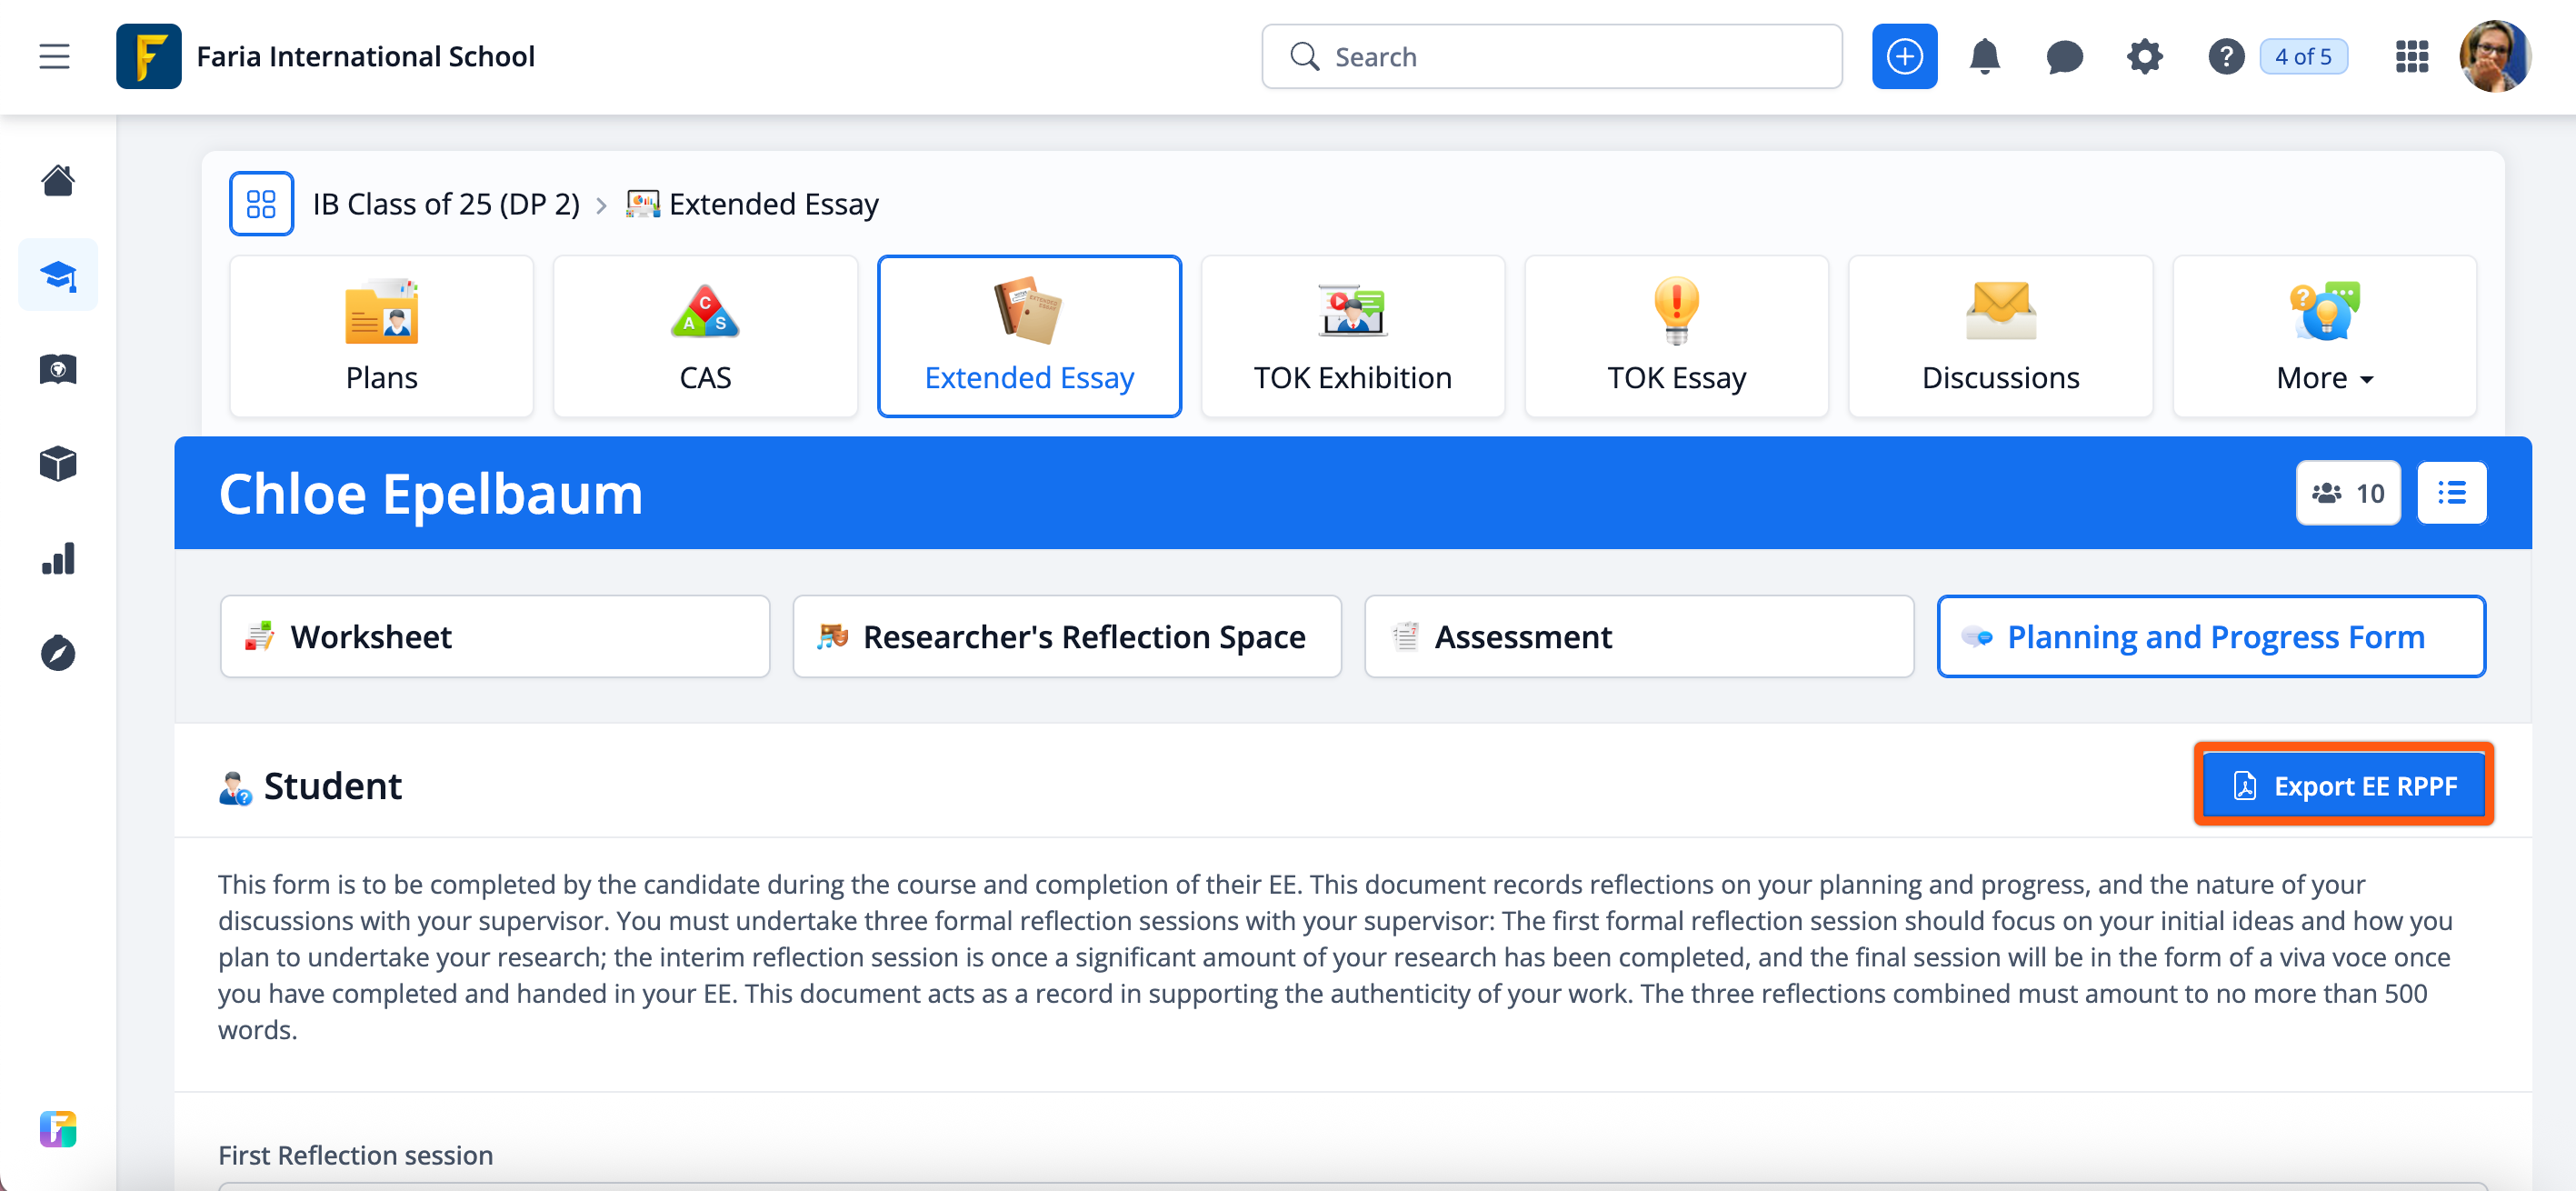Go to home in the sidebar

58,181
